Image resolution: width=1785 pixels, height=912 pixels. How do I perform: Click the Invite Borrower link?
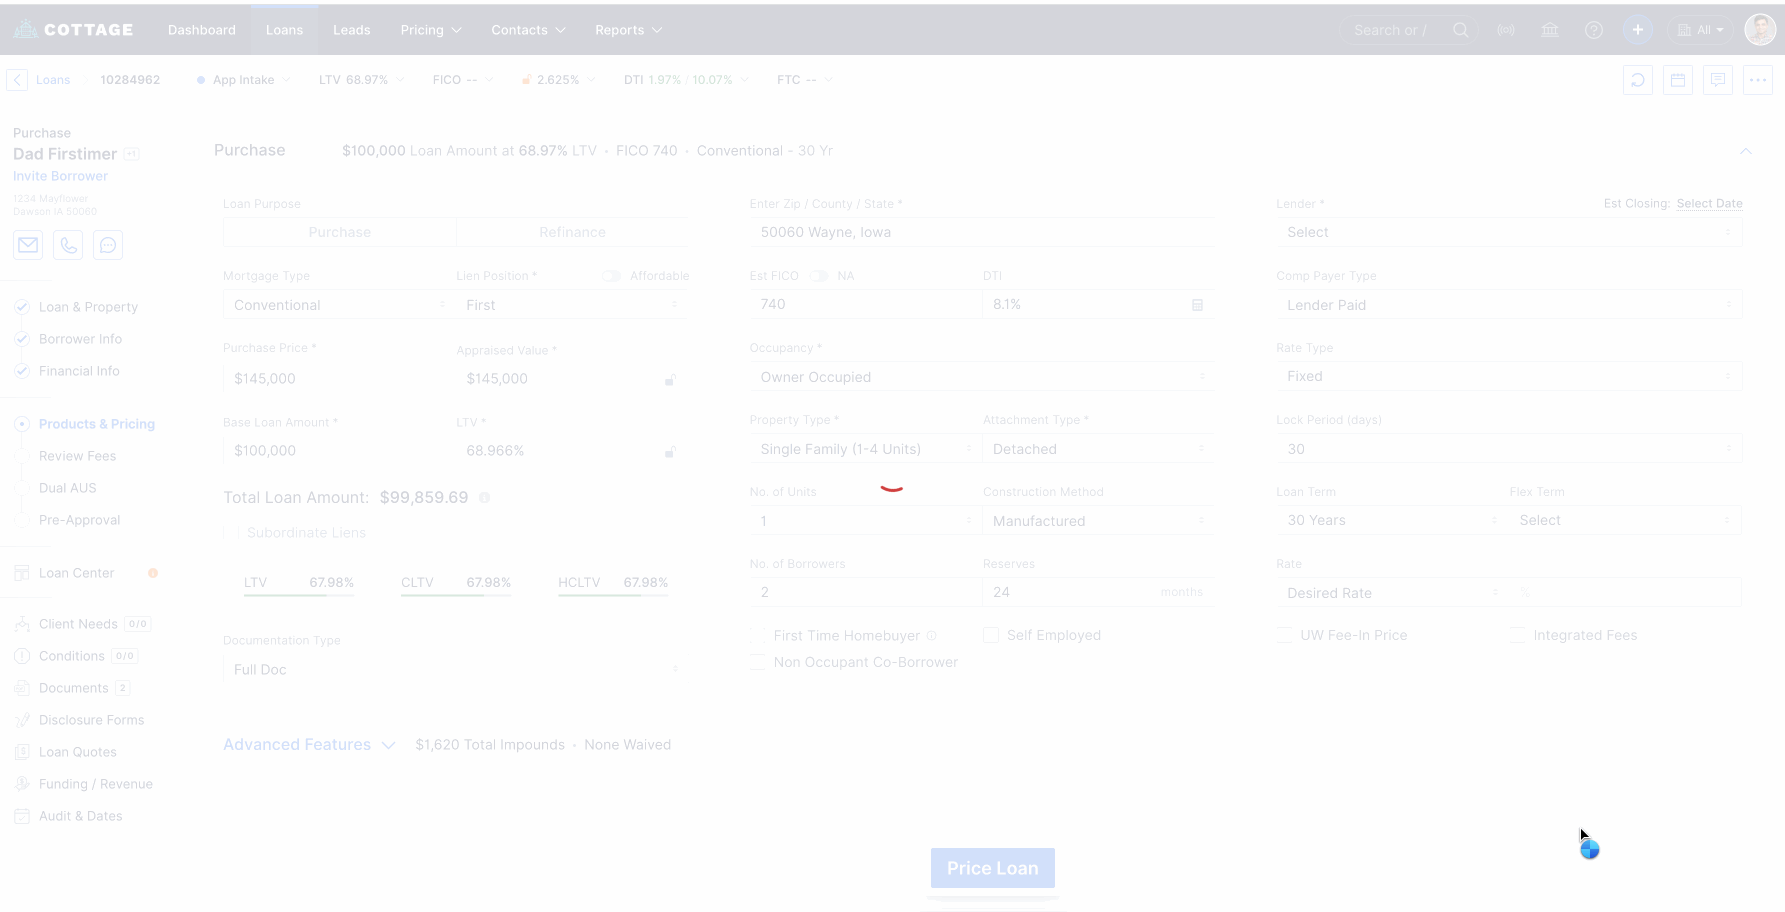[x=60, y=176]
